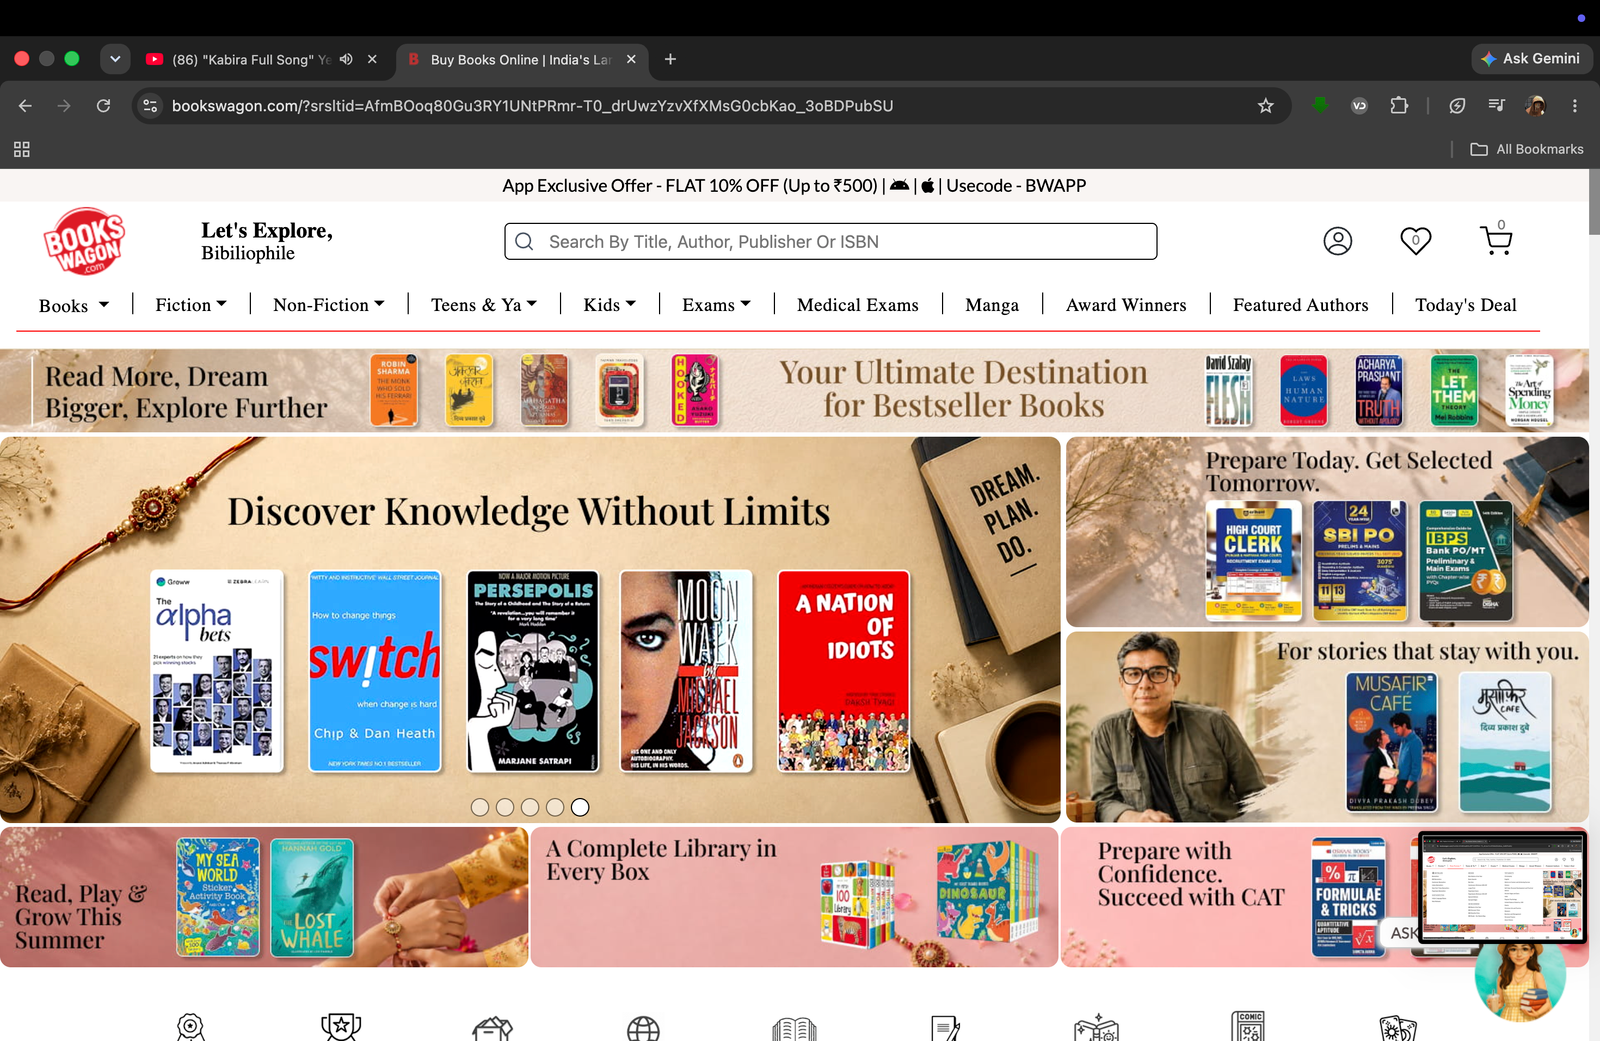Open the chat assistant avatar
Viewport: 1600px width, 1041px height.
point(1520,979)
